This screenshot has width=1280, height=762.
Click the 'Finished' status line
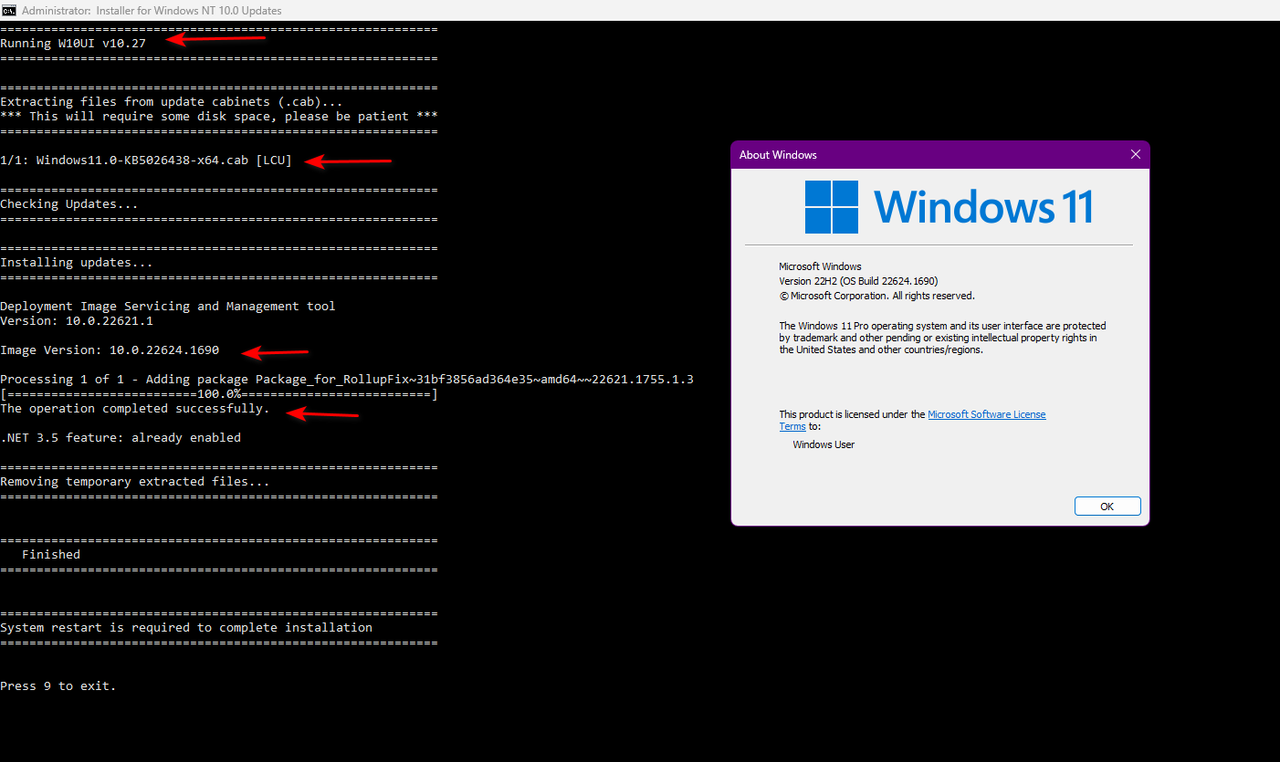coord(51,554)
